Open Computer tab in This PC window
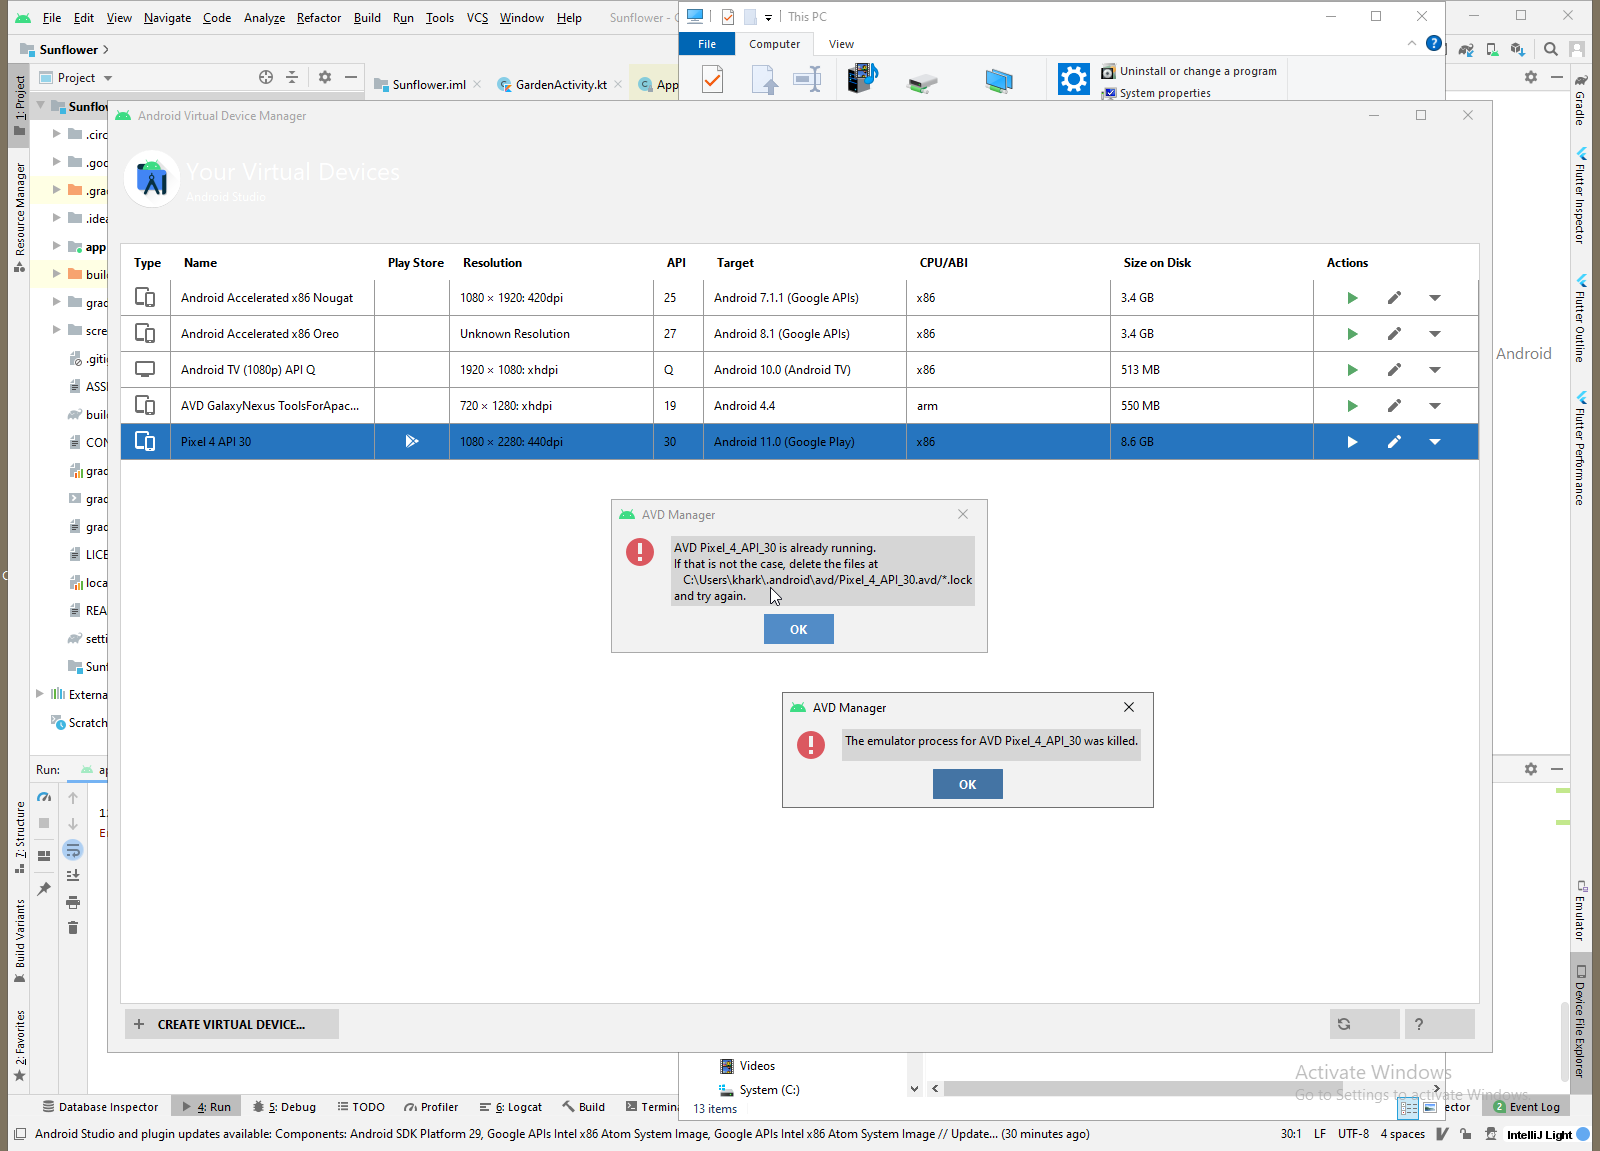This screenshot has height=1151, width=1600. pos(774,44)
